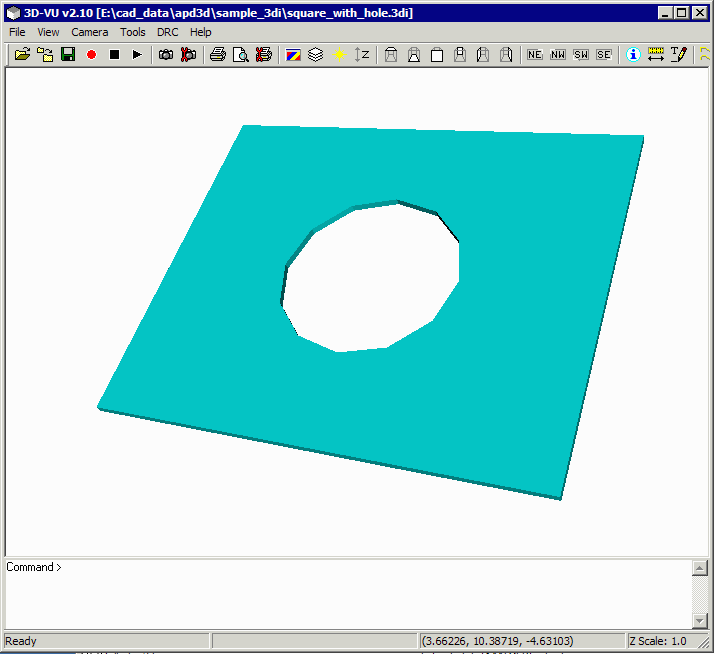This screenshot has height=654, width=715.
Task: Open the DRC menu
Action: 167,32
